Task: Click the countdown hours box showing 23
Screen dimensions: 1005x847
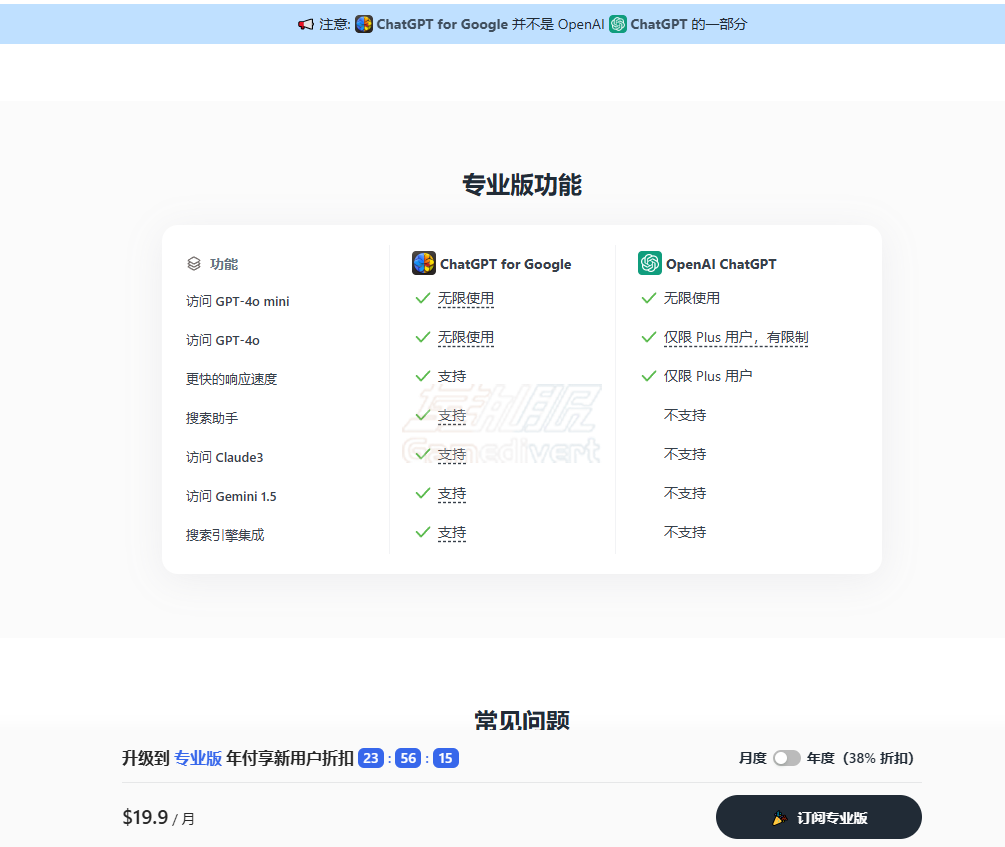Action: click(370, 758)
